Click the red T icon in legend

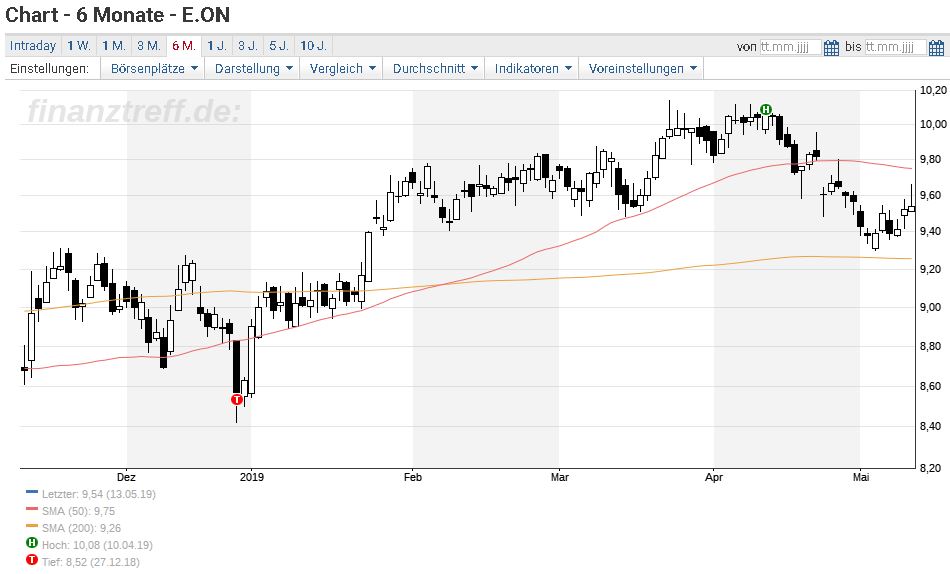point(32,560)
